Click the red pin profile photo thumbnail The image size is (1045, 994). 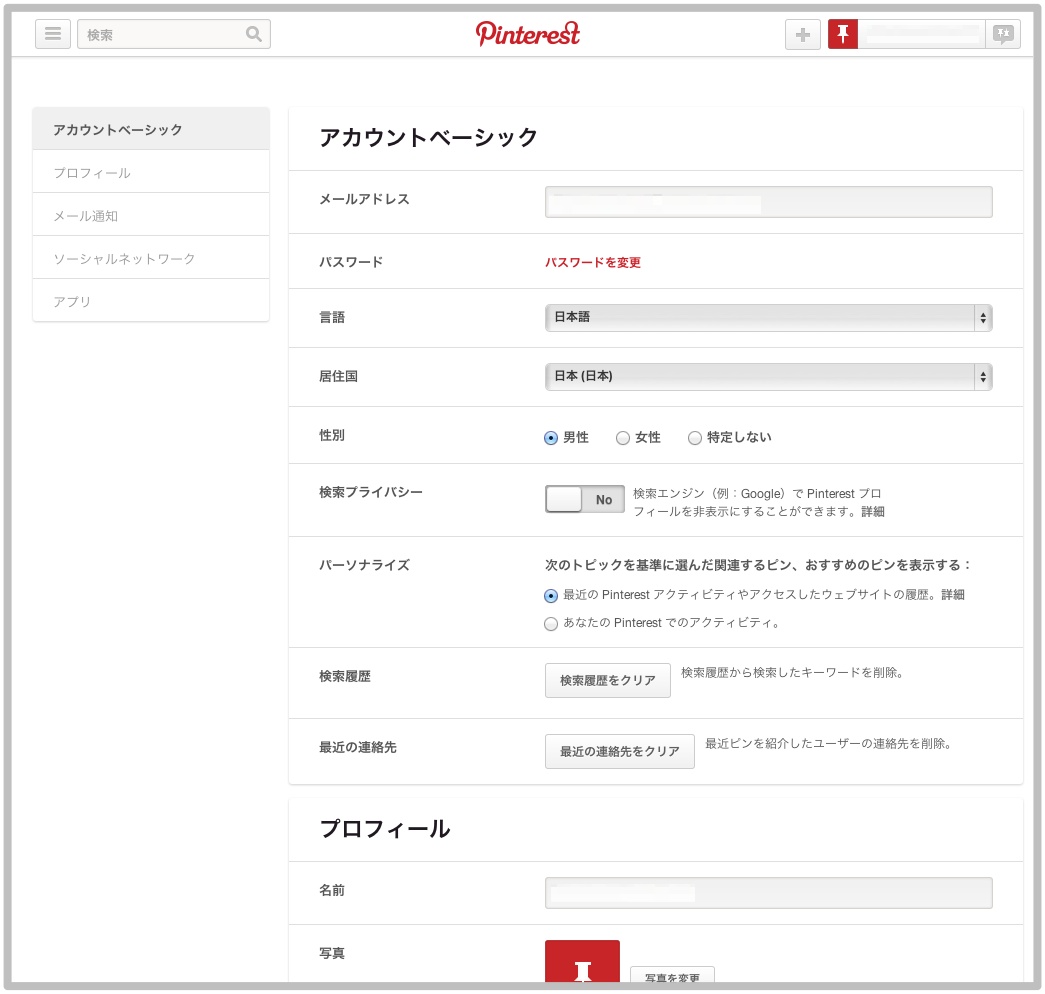coord(582,961)
